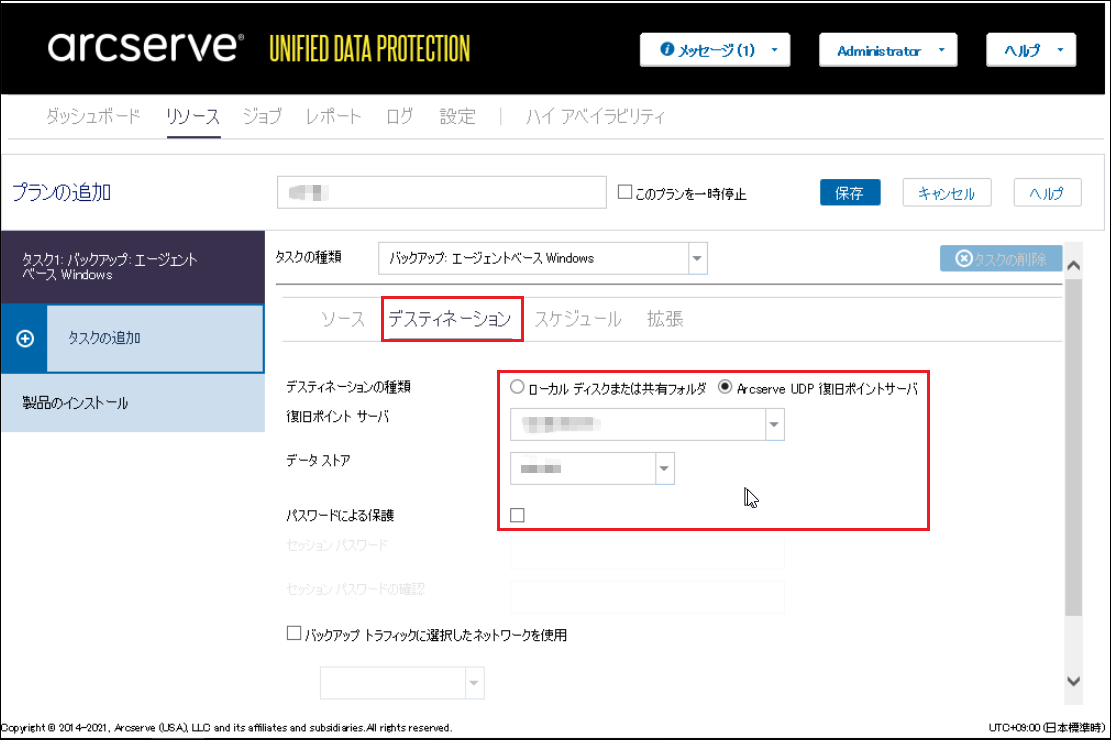Image resolution: width=1111 pixels, height=740 pixels.
Task: Click the info icon in the メッセージ button
Action: [667, 50]
